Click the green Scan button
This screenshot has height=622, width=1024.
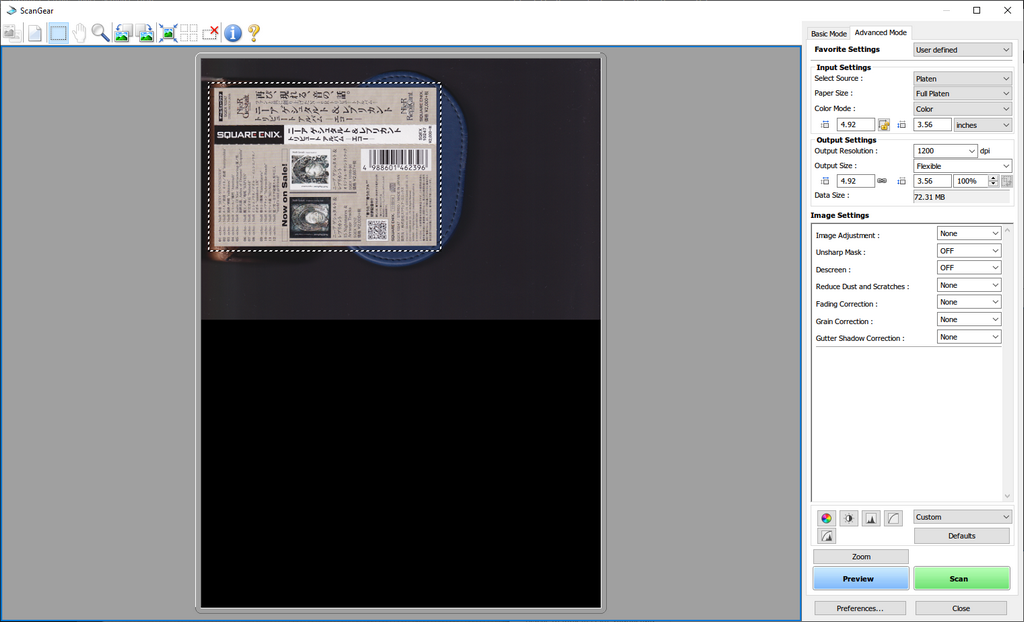tap(961, 578)
